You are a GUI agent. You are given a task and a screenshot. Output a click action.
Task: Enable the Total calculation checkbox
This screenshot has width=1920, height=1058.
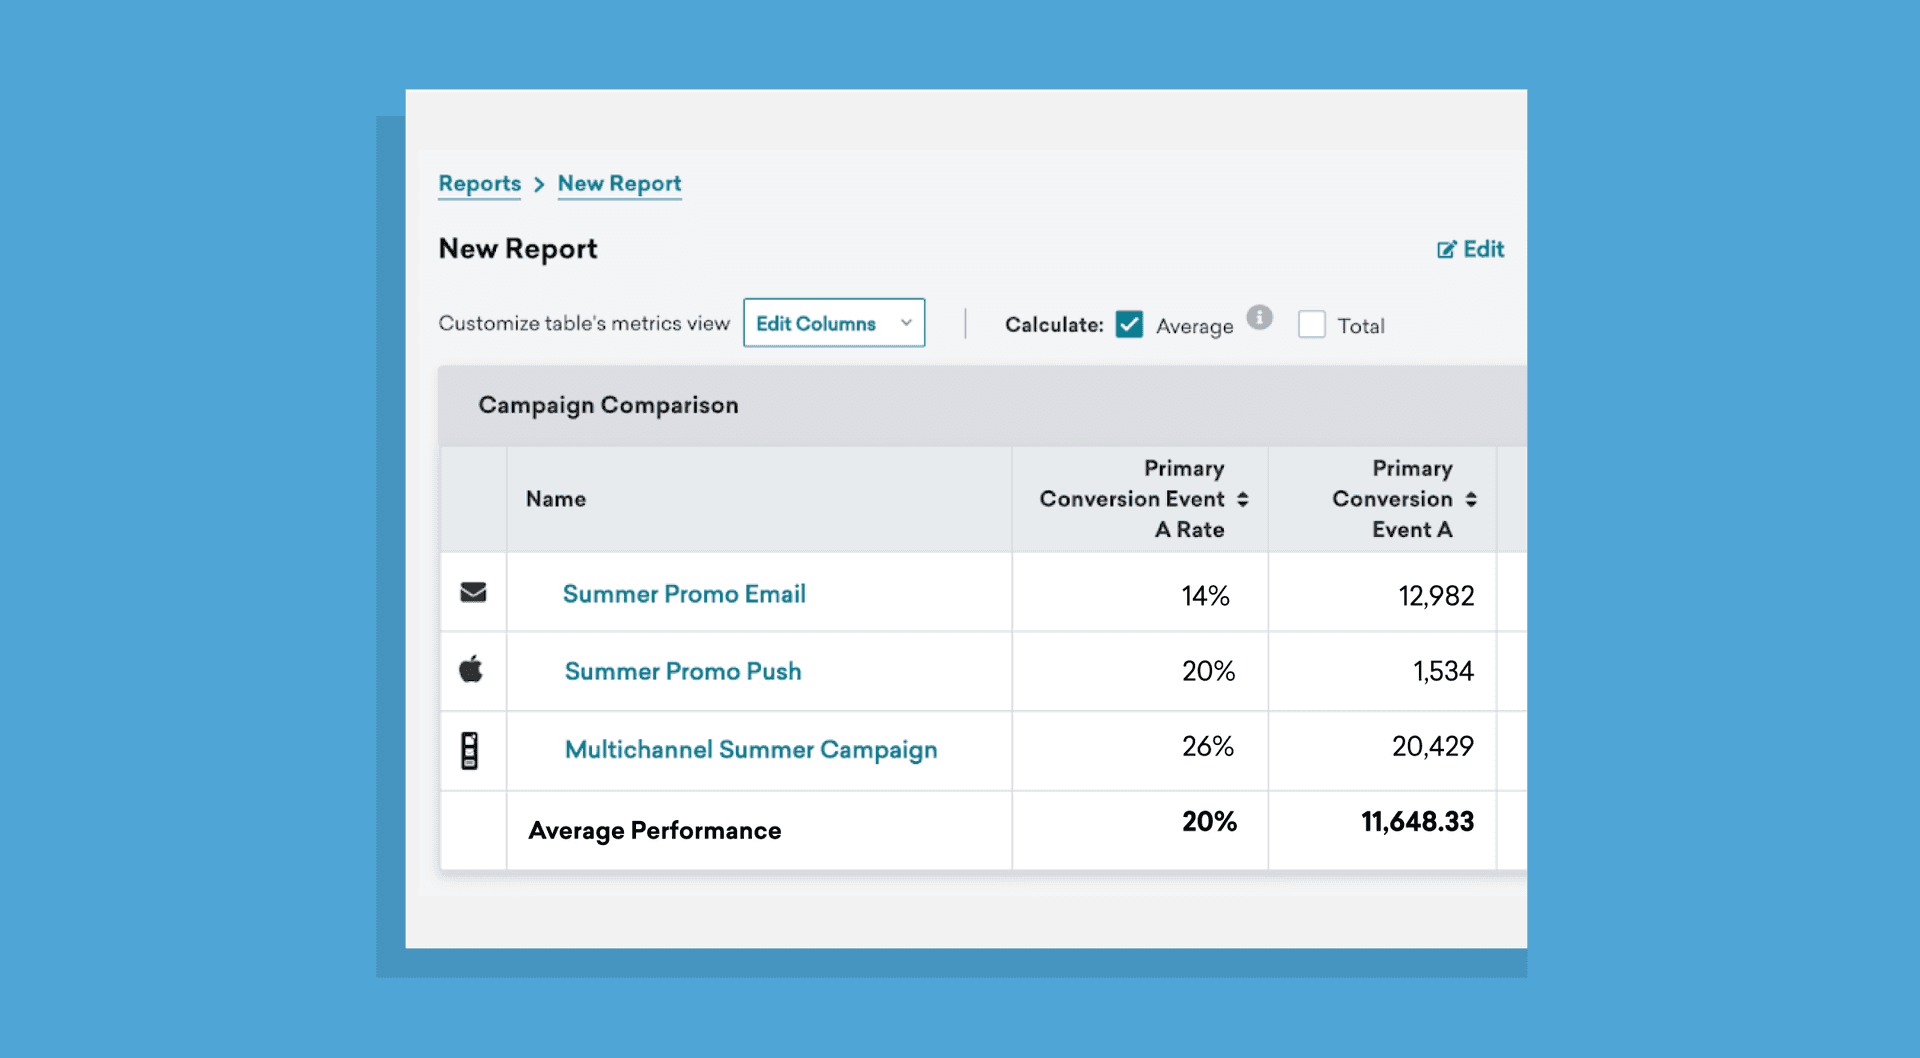[1311, 324]
